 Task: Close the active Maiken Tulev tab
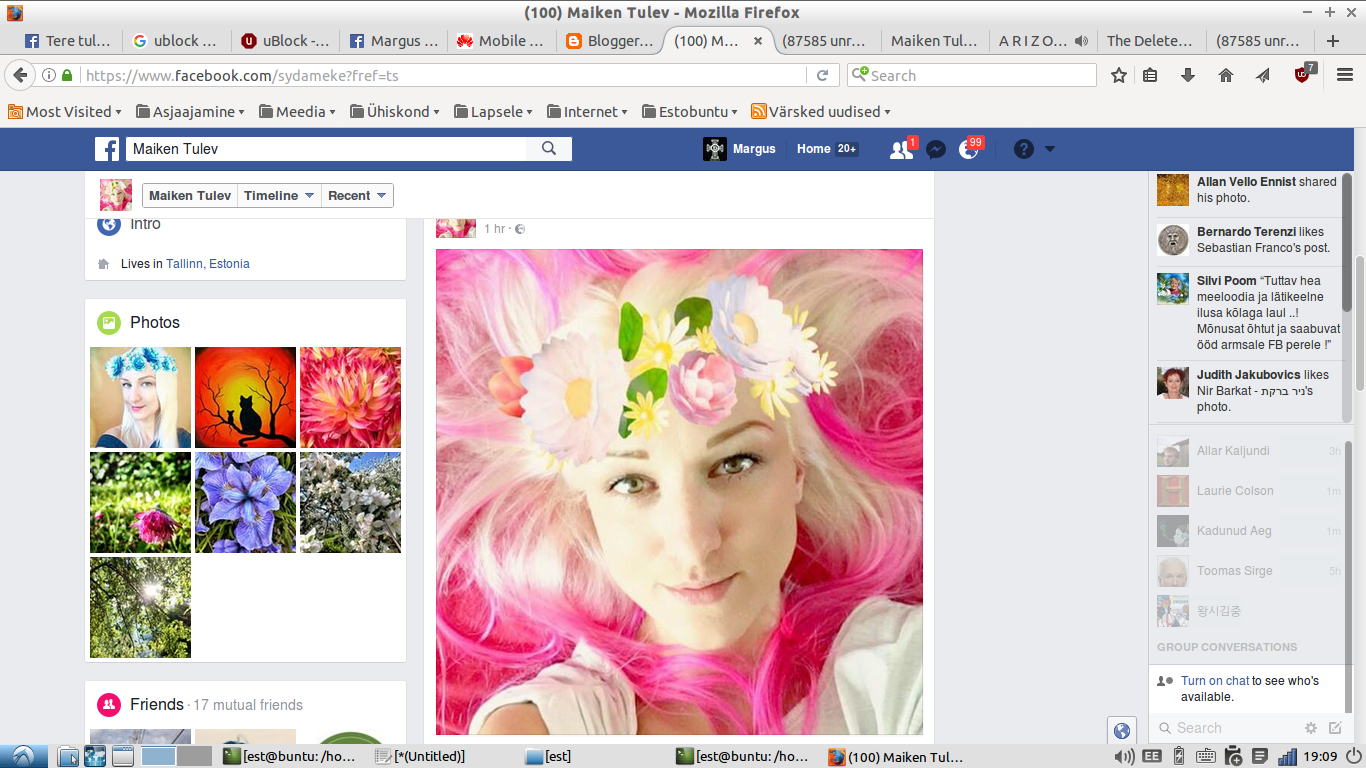pyautogui.click(x=758, y=41)
